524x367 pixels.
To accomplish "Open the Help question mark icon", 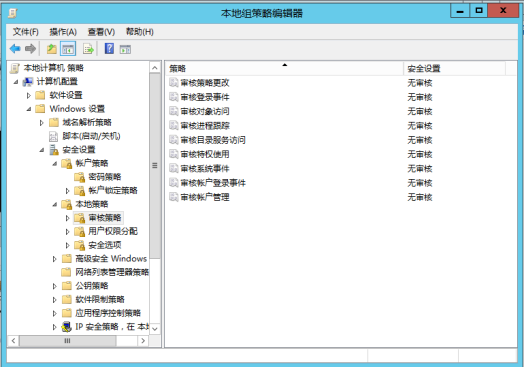I will coord(109,49).
